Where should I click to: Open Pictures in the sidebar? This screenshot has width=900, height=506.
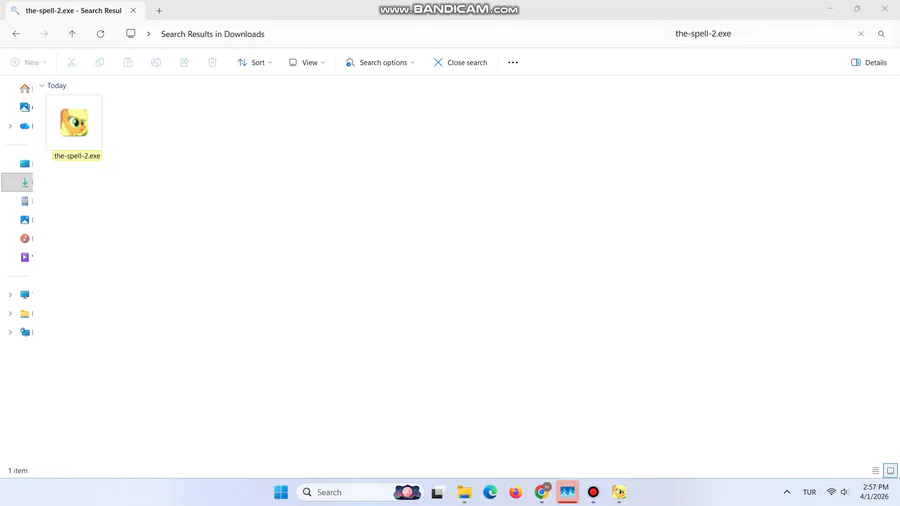tap(25, 220)
